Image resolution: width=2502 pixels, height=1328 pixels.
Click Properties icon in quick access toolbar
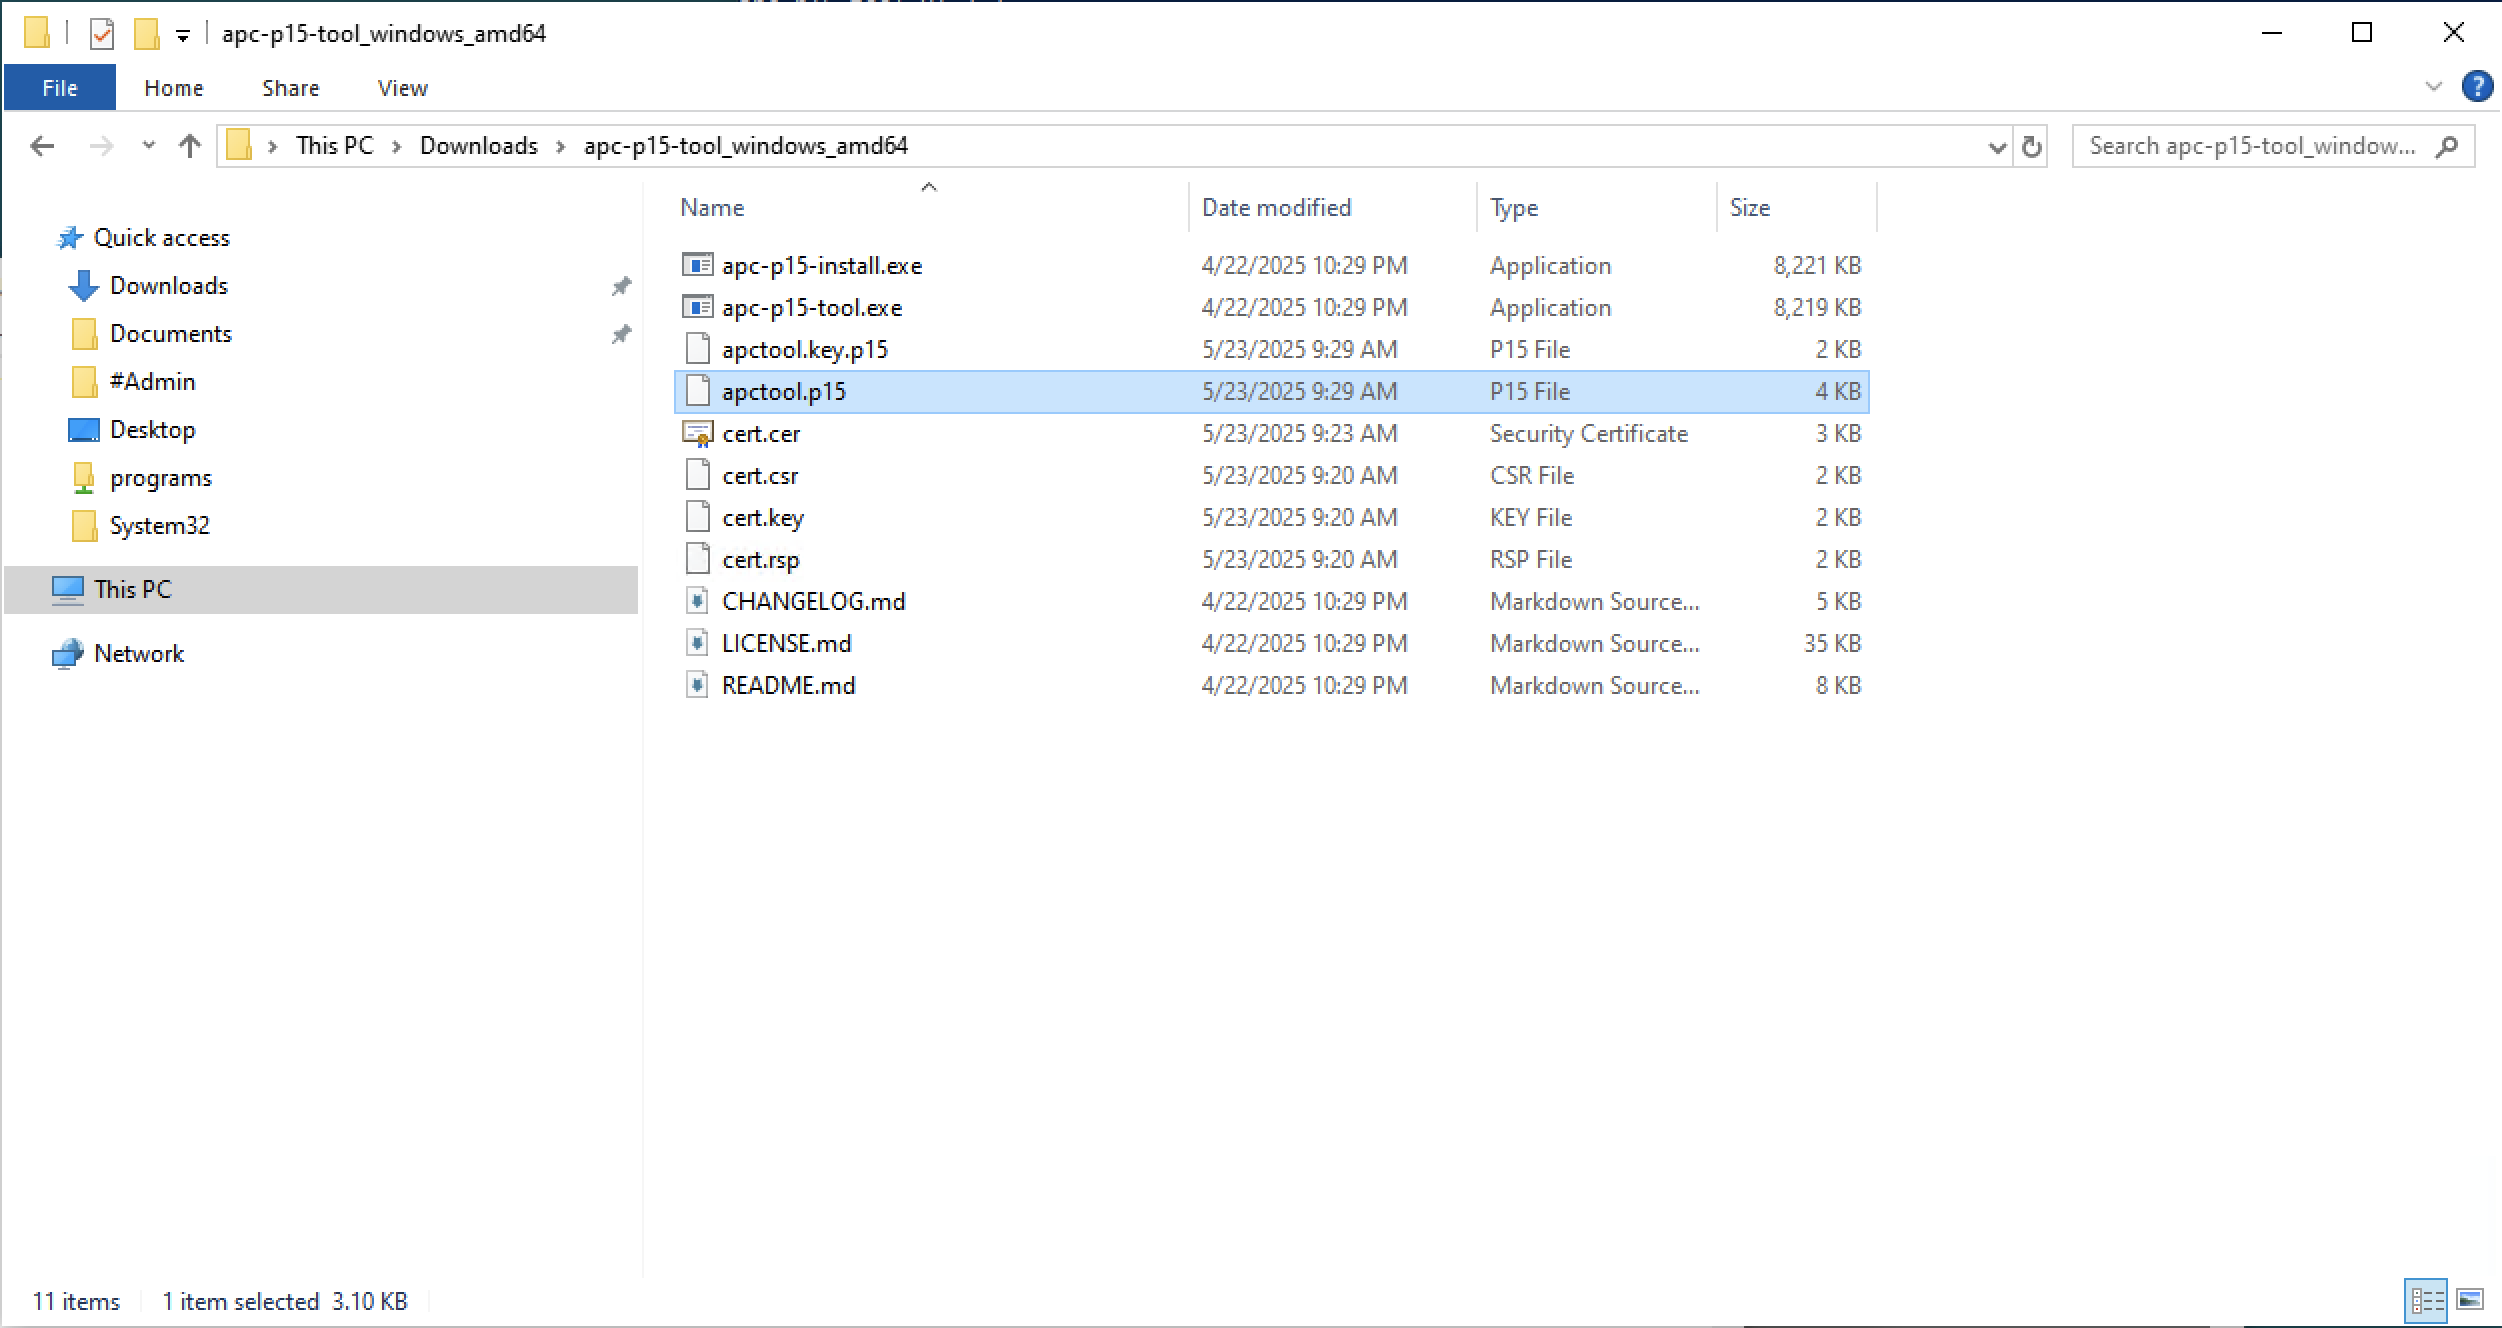click(x=101, y=34)
